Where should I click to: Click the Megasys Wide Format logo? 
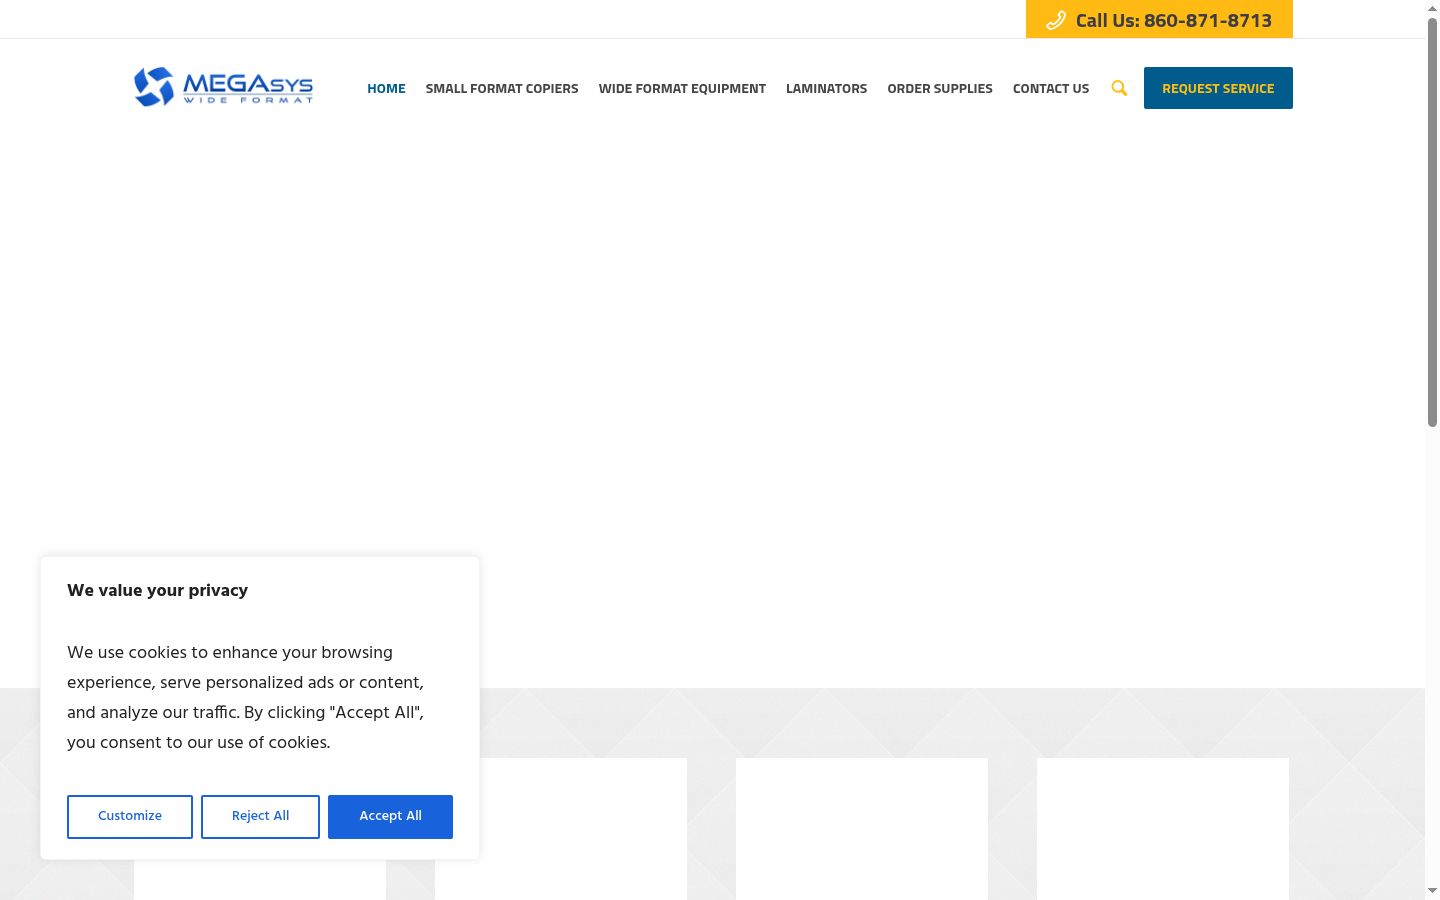(x=223, y=87)
